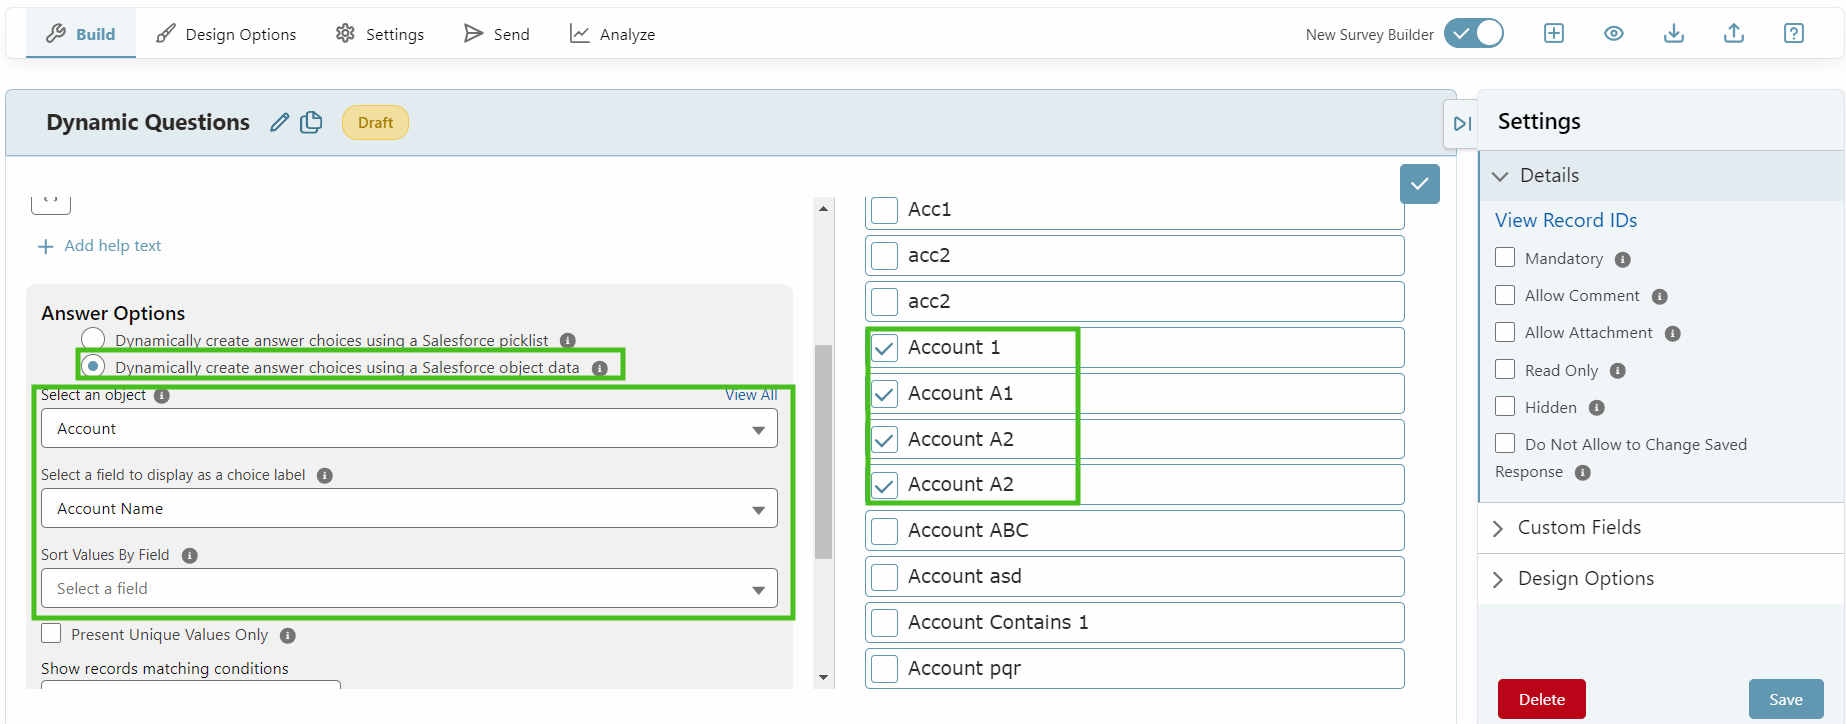Switch to the Design Options tab
Viewport: 1846px width, 724px height.
coord(226,34)
